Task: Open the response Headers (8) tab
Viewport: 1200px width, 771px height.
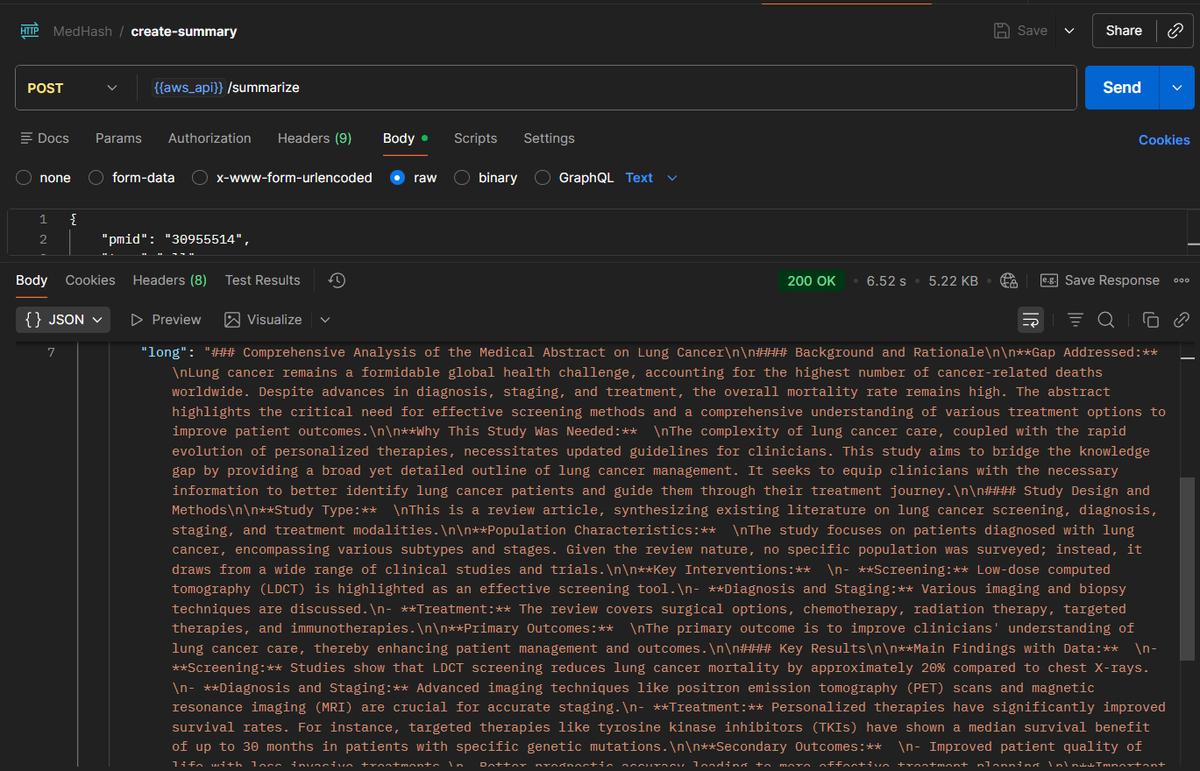Action: click(x=170, y=280)
